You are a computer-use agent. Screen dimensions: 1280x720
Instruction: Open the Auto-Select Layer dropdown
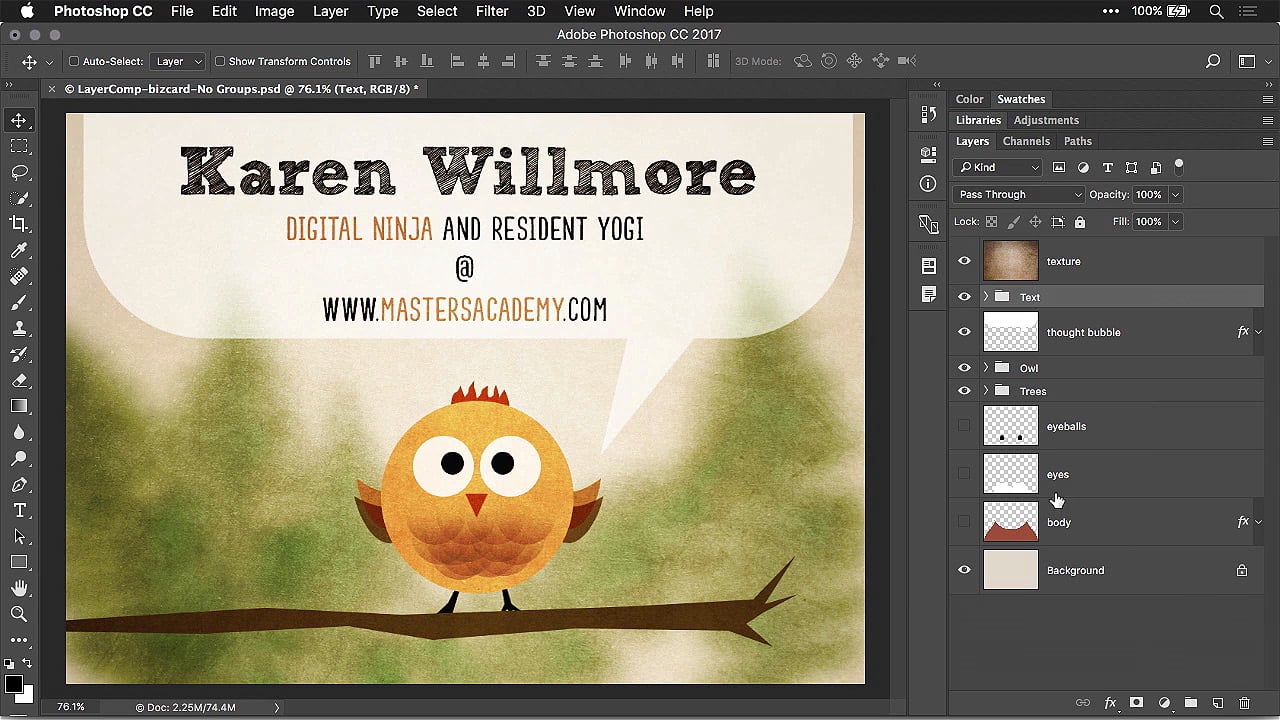click(178, 61)
